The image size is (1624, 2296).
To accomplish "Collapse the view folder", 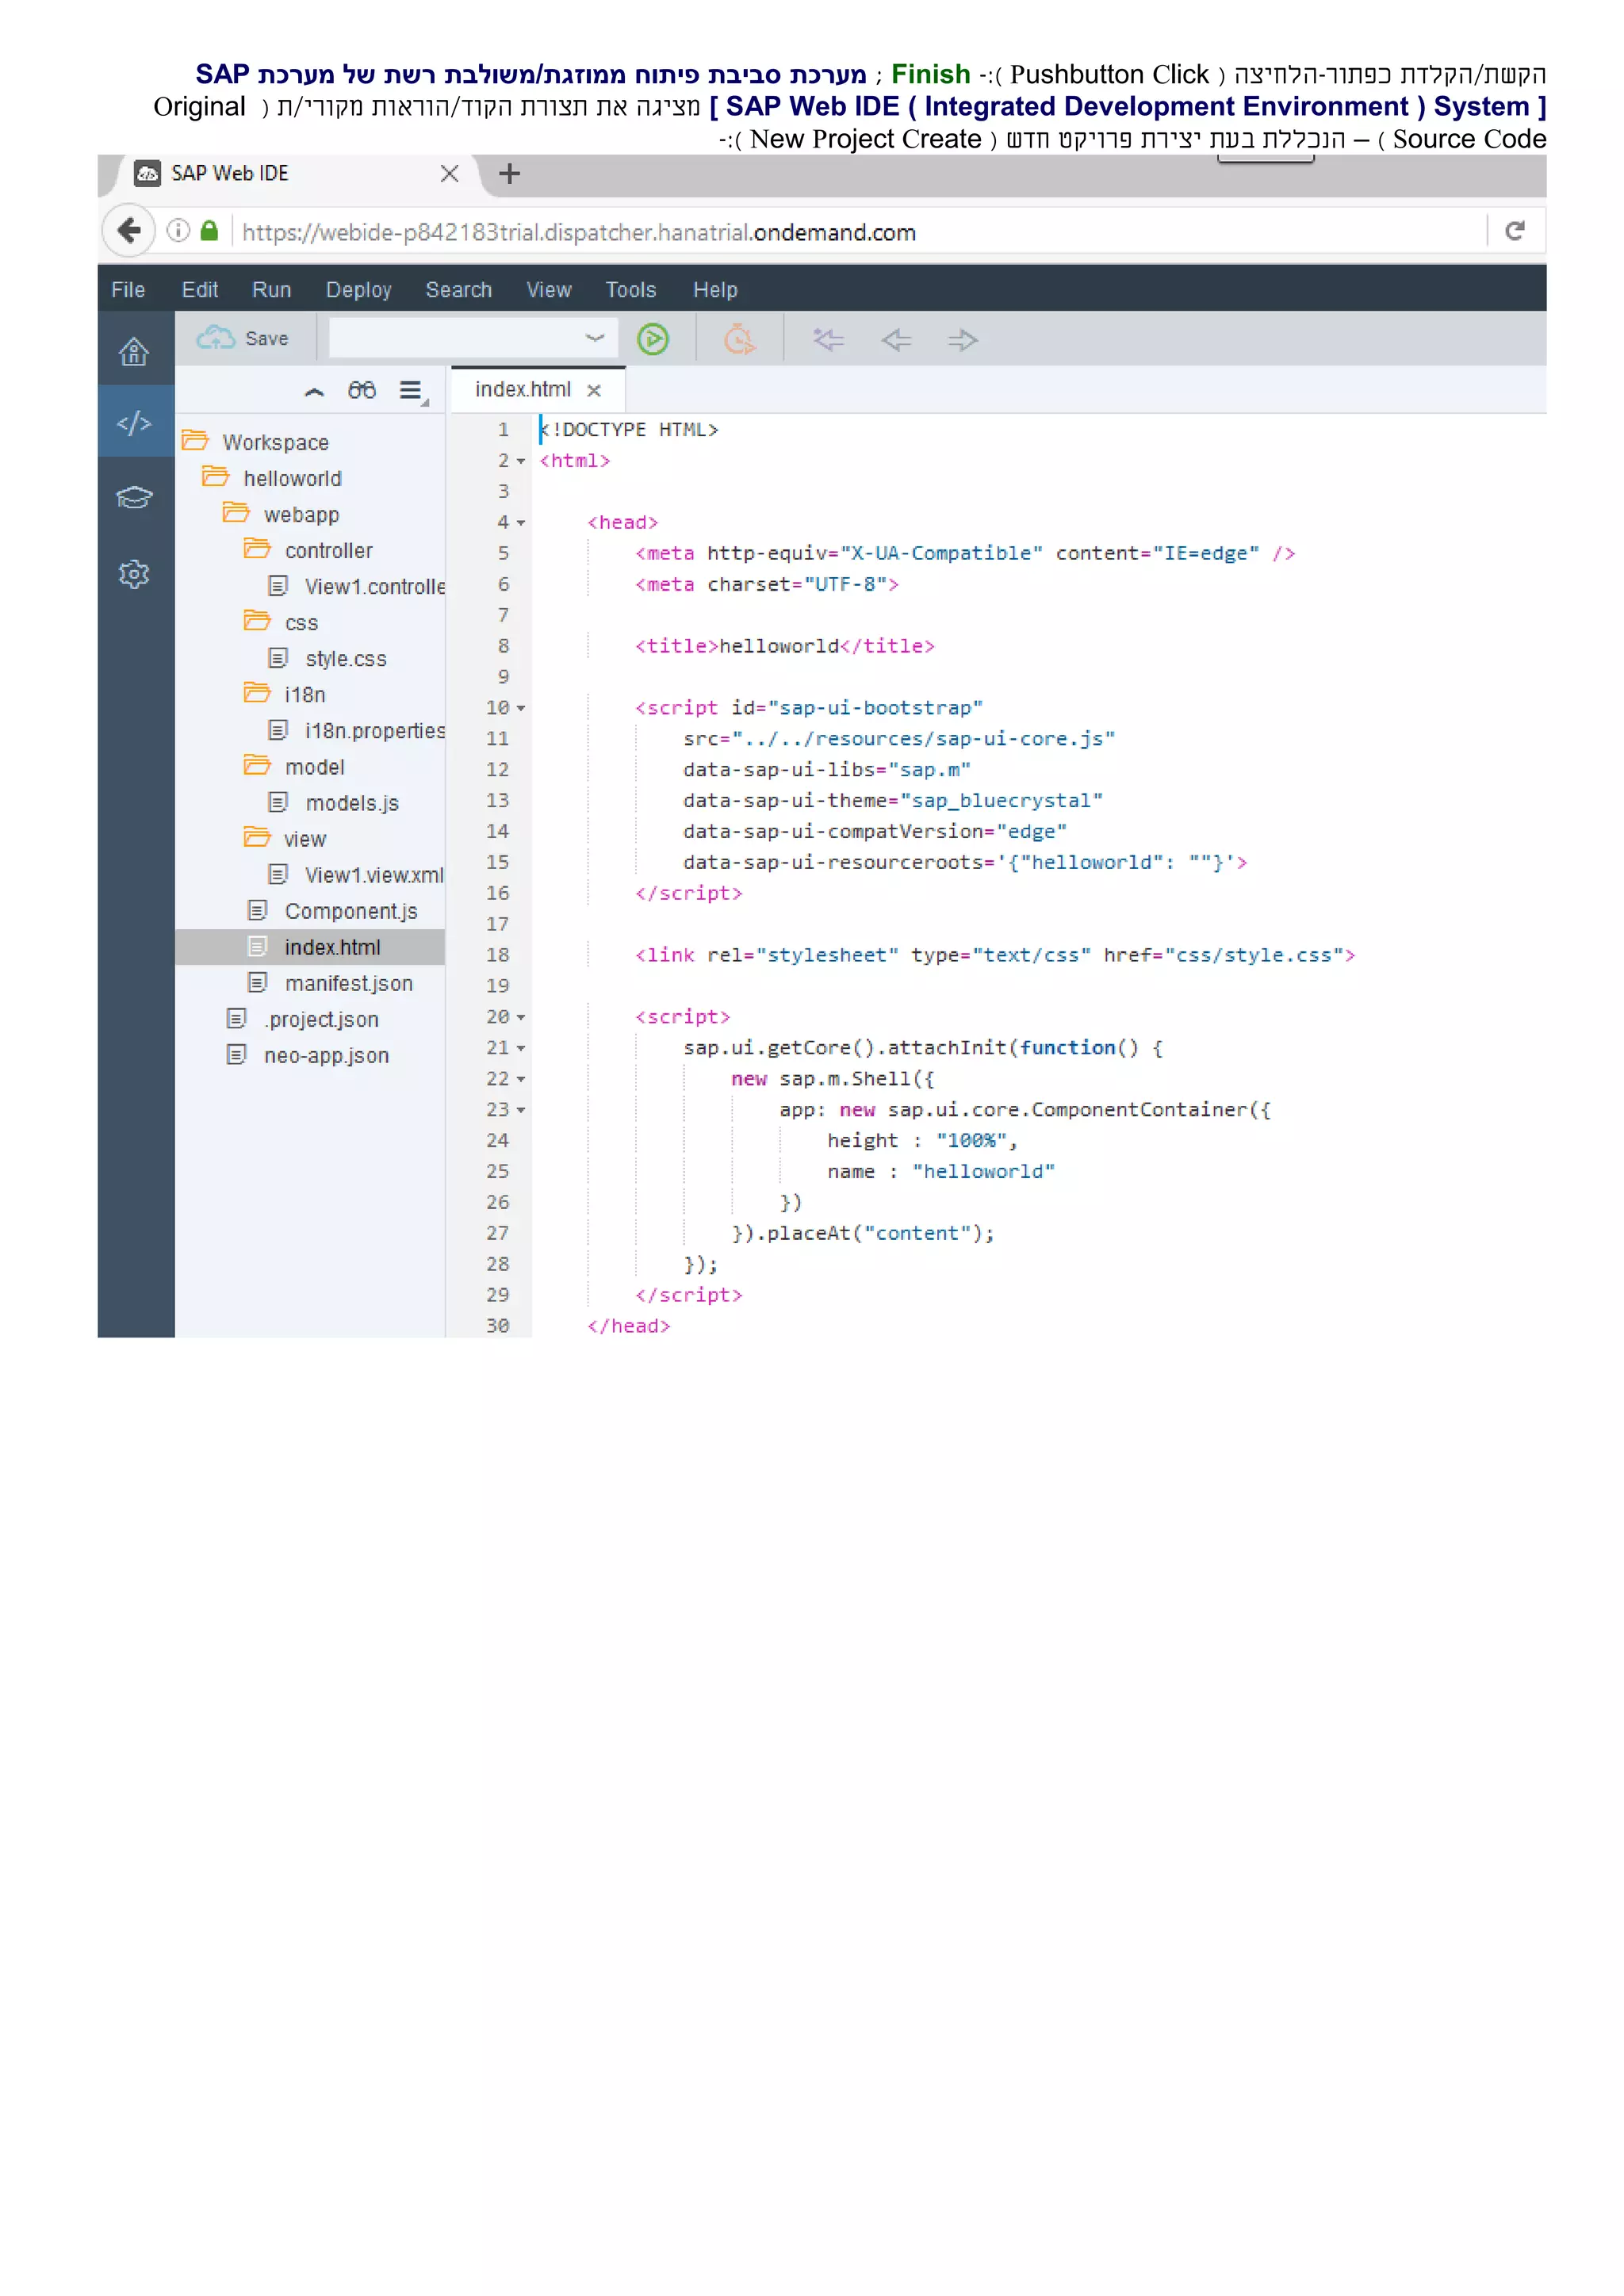I will click(257, 837).
